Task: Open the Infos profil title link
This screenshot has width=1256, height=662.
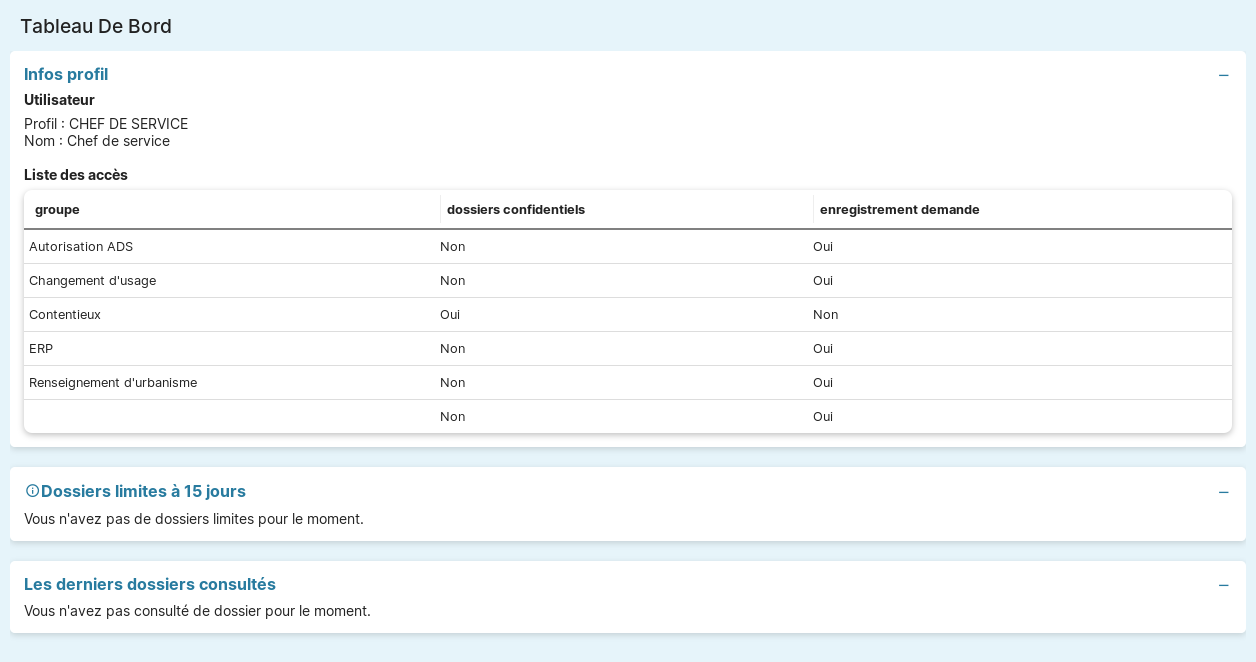Action: click(x=66, y=74)
